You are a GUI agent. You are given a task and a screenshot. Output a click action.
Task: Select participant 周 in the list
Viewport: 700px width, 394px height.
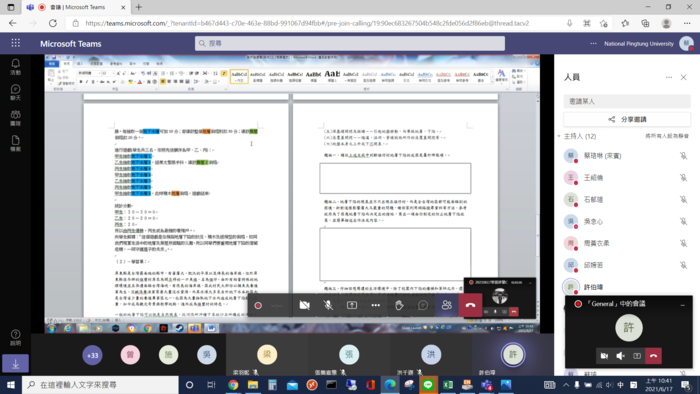[x=627, y=243]
